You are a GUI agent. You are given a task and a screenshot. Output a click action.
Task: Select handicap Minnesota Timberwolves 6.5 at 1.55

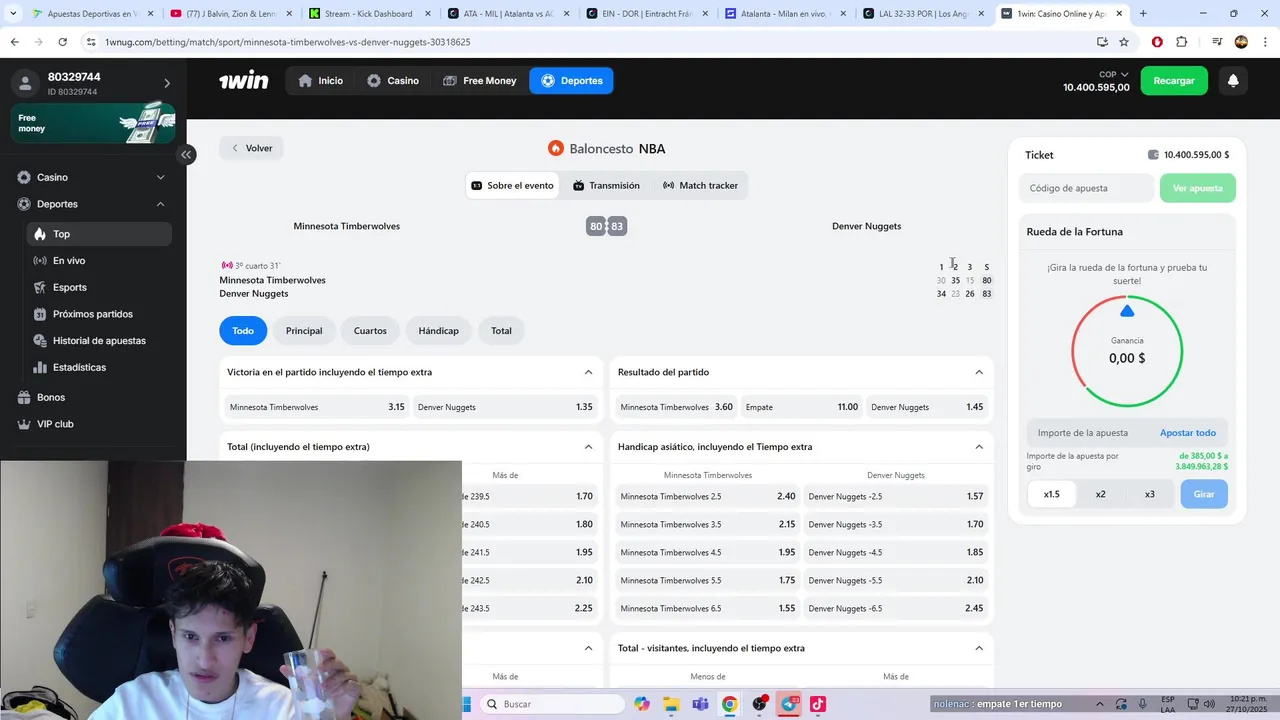tap(708, 608)
